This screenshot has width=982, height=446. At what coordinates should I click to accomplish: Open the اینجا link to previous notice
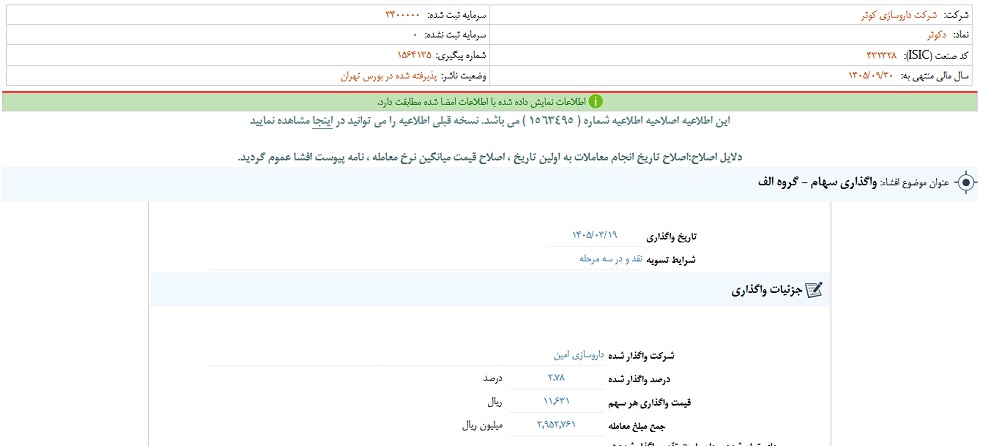[324, 122]
